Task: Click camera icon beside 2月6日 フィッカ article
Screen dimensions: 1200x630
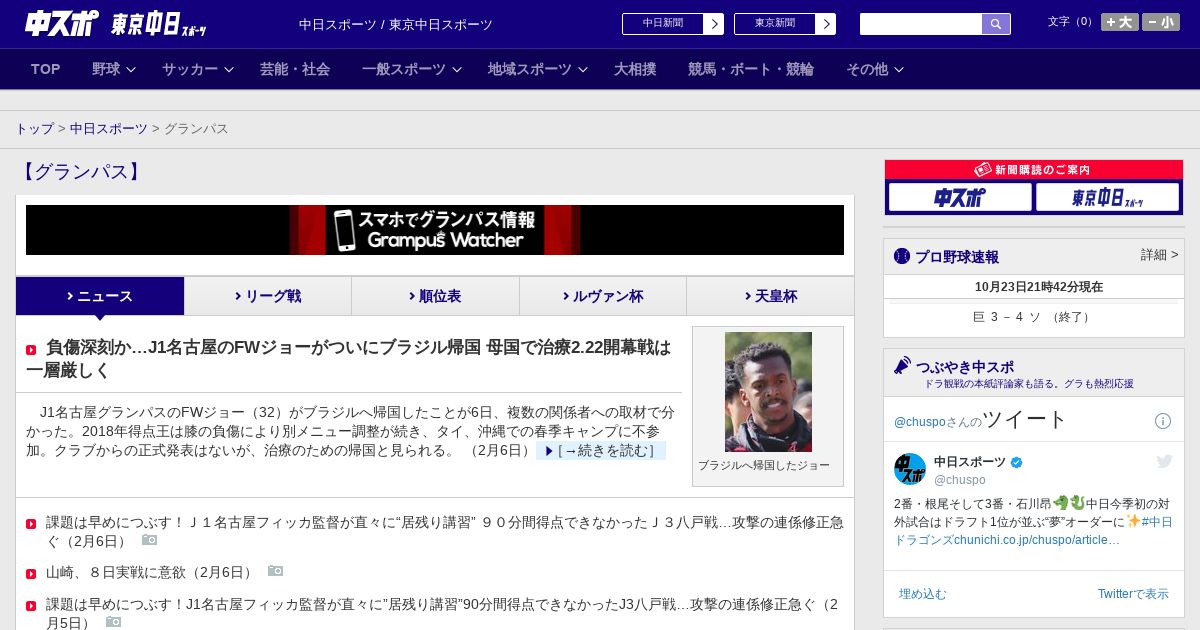Action: (x=149, y=540)
